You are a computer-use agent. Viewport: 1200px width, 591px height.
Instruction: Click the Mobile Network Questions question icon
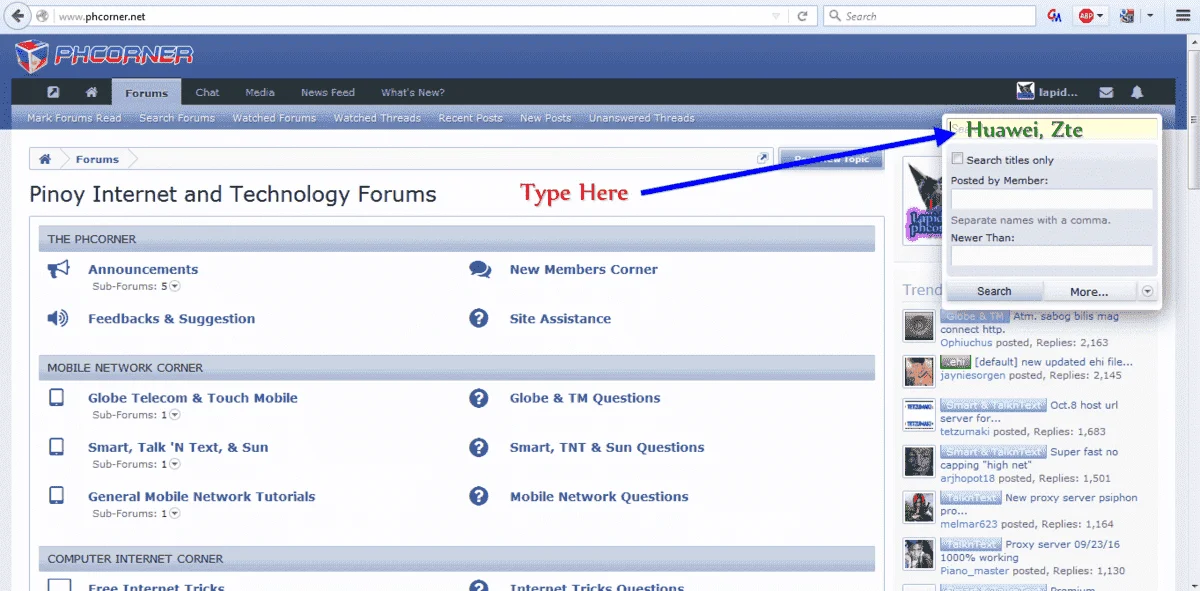479,496
